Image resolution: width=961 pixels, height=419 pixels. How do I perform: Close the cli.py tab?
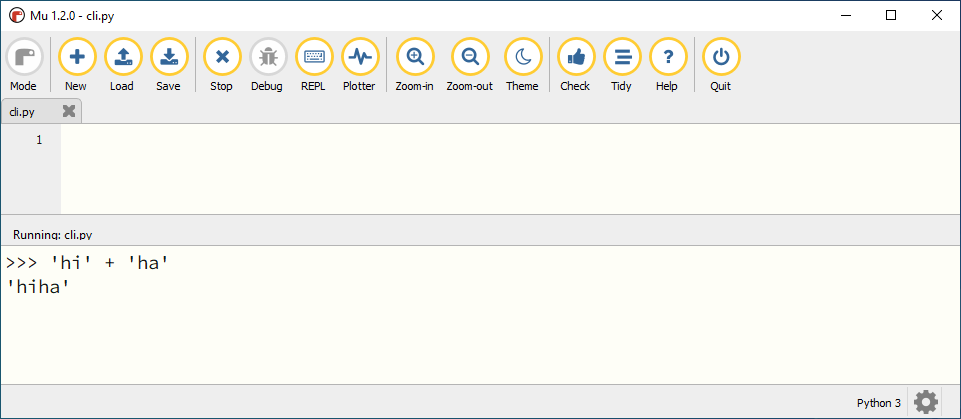click(69, 111)
